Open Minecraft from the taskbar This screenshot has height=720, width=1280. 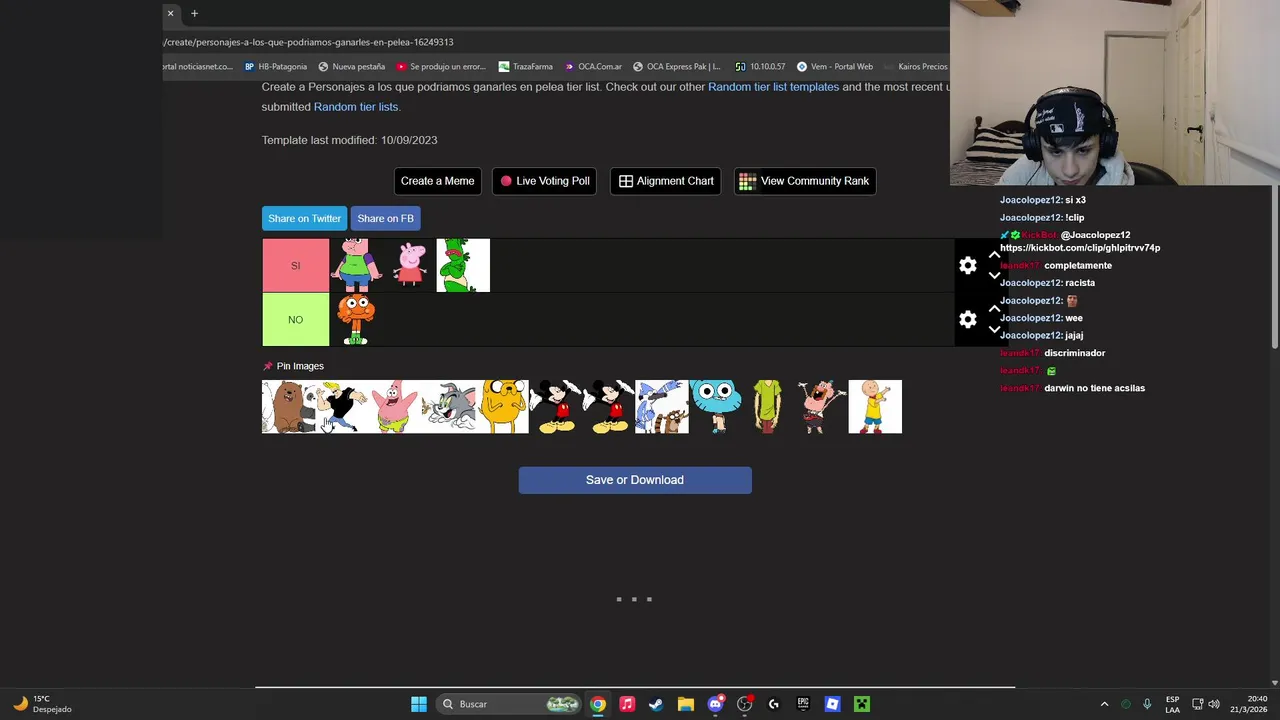click(862, 704)
